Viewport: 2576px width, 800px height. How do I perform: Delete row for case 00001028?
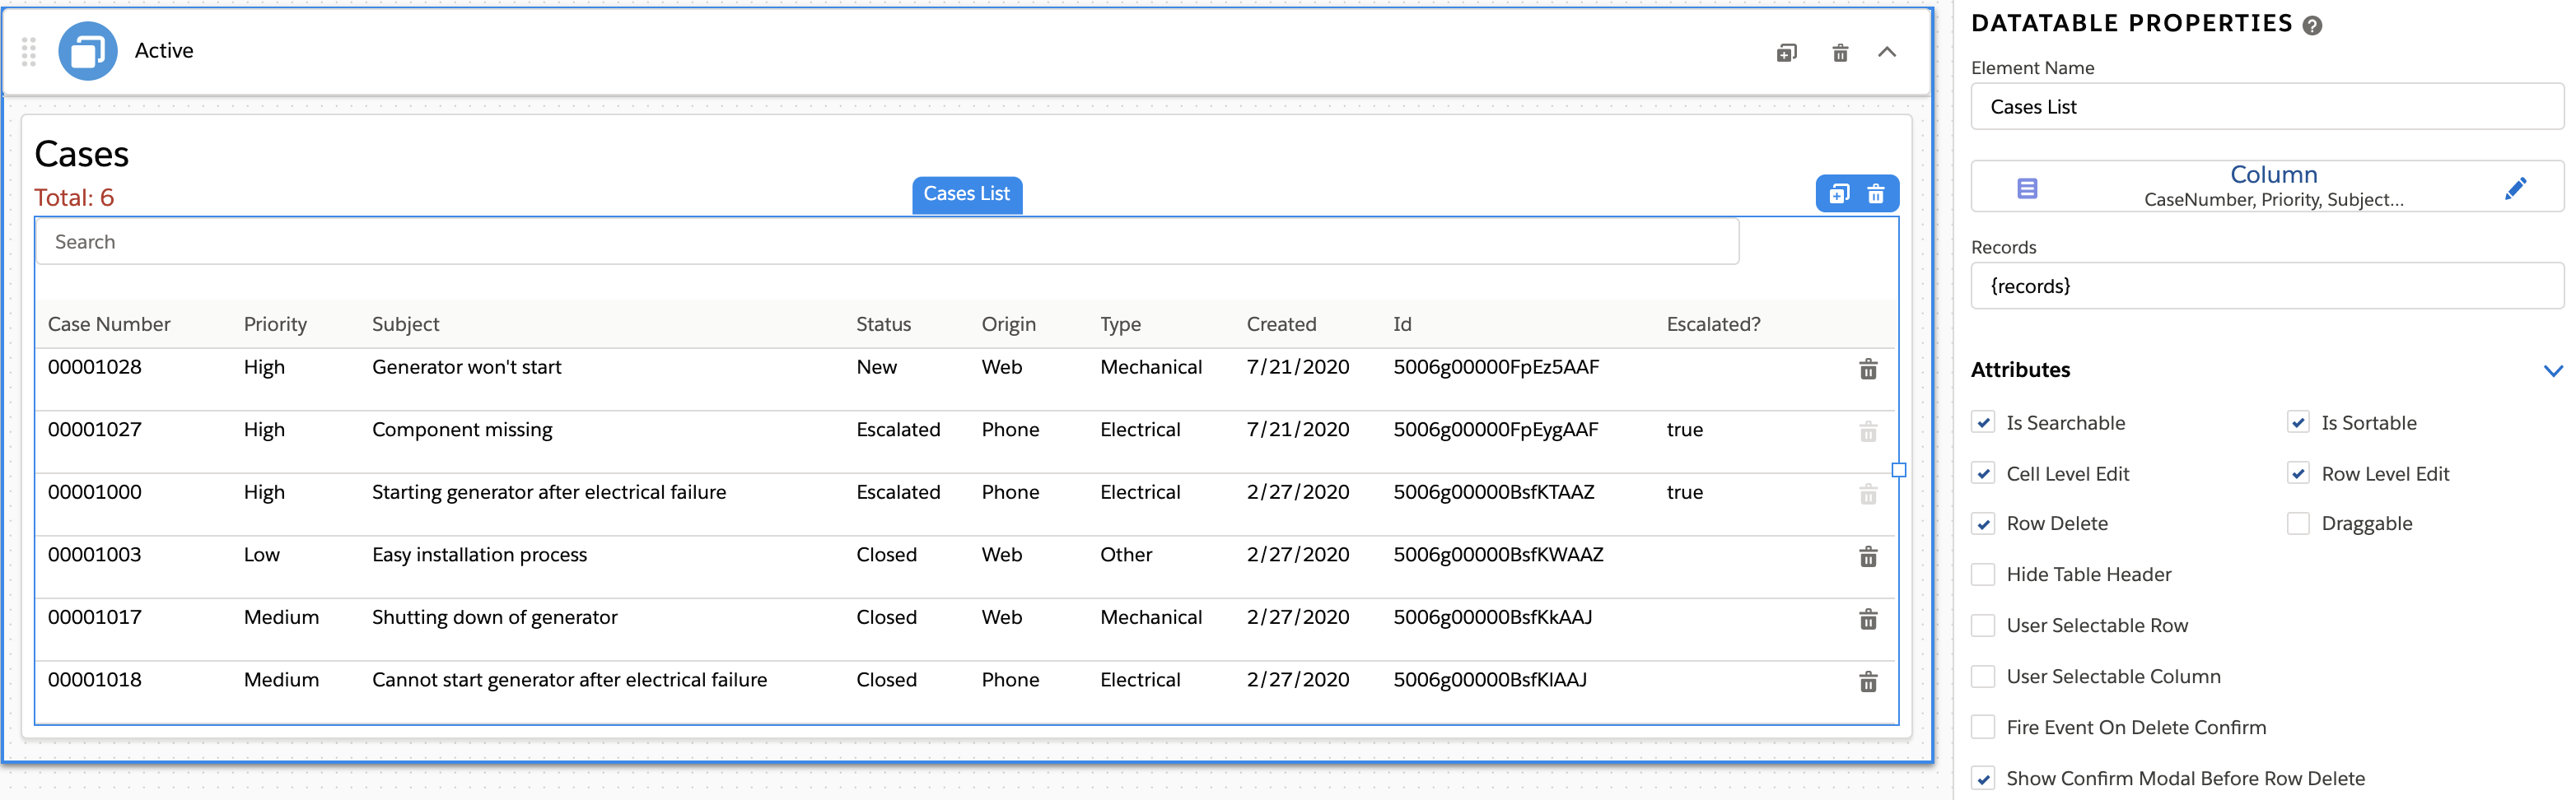(x=1868, y=369)
